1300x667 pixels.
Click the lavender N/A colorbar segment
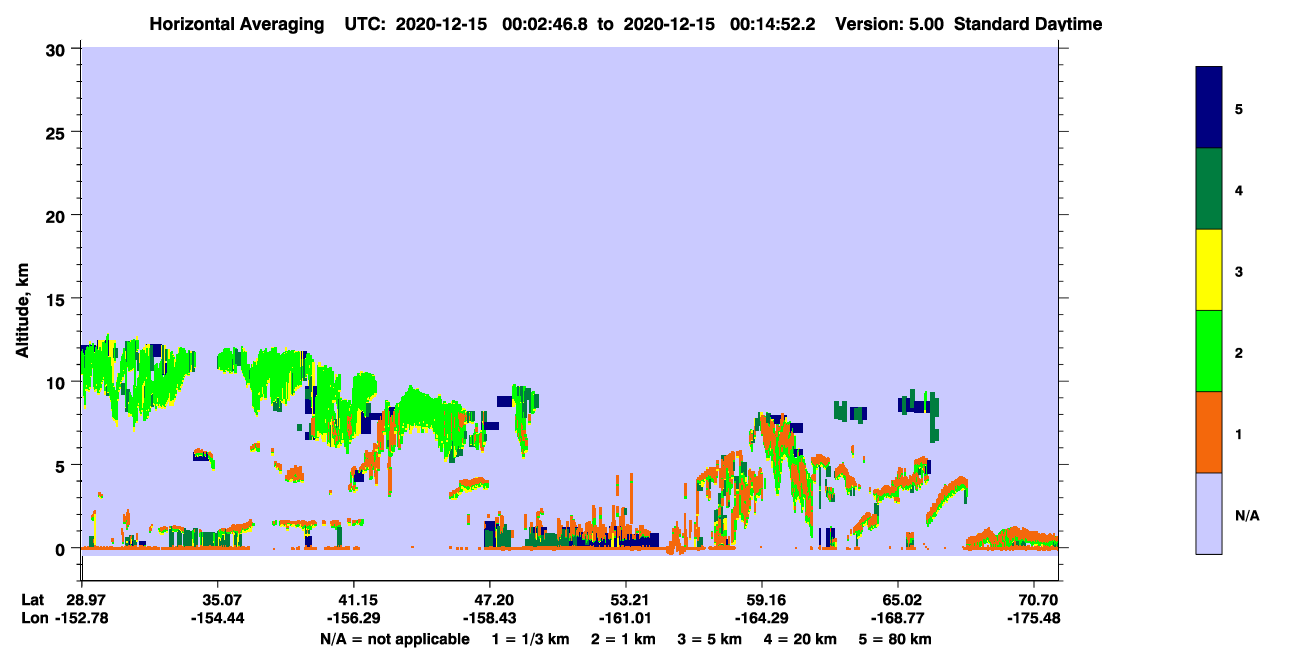coord(1209,513)
